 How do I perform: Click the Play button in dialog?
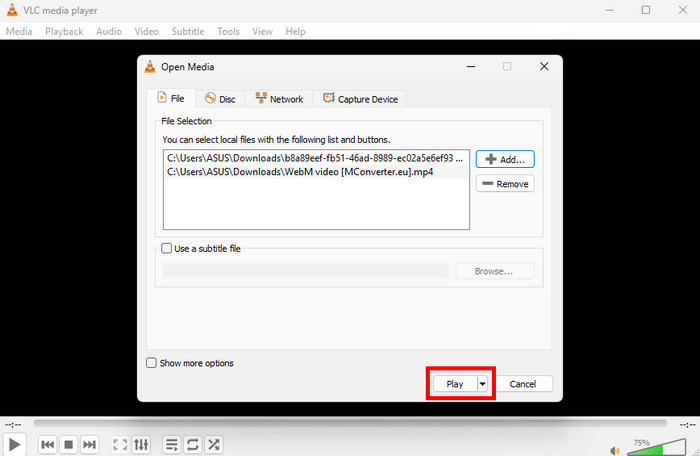(x=454, y=384)
